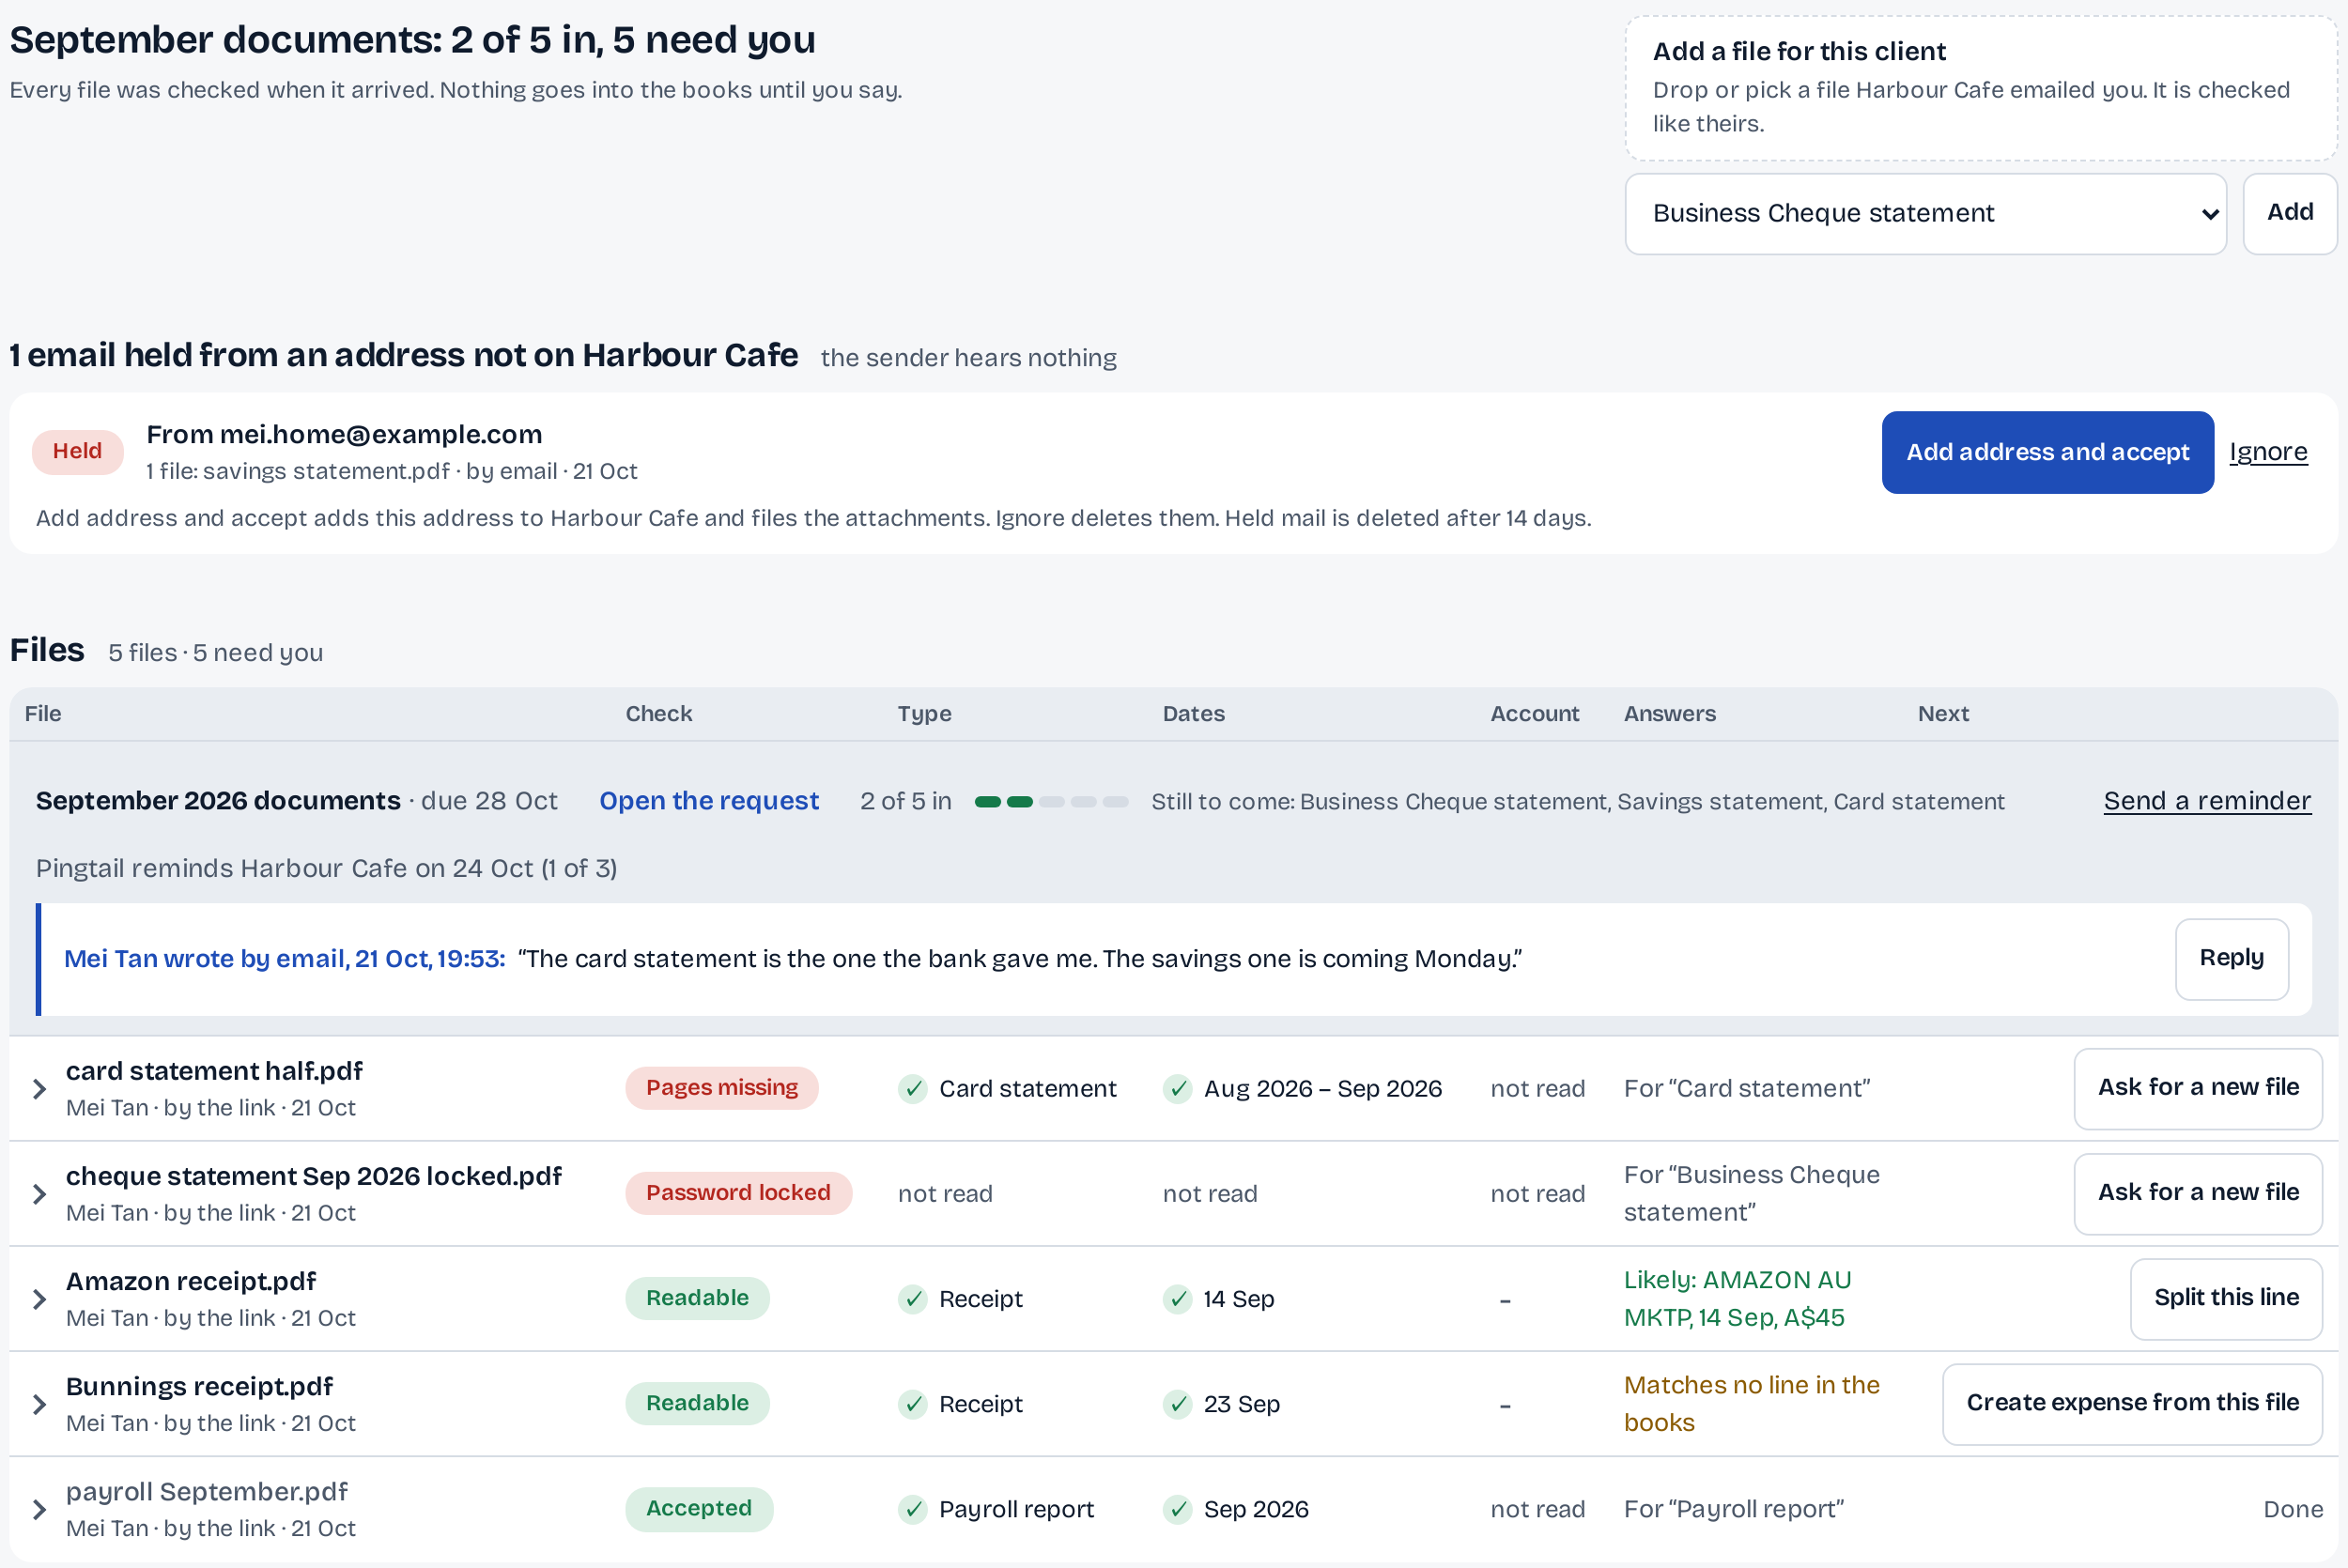Click the 'Add a file for this client' drop area
The height and width of the screenshot is (1568, 2348).
[x=1981, y=88]
